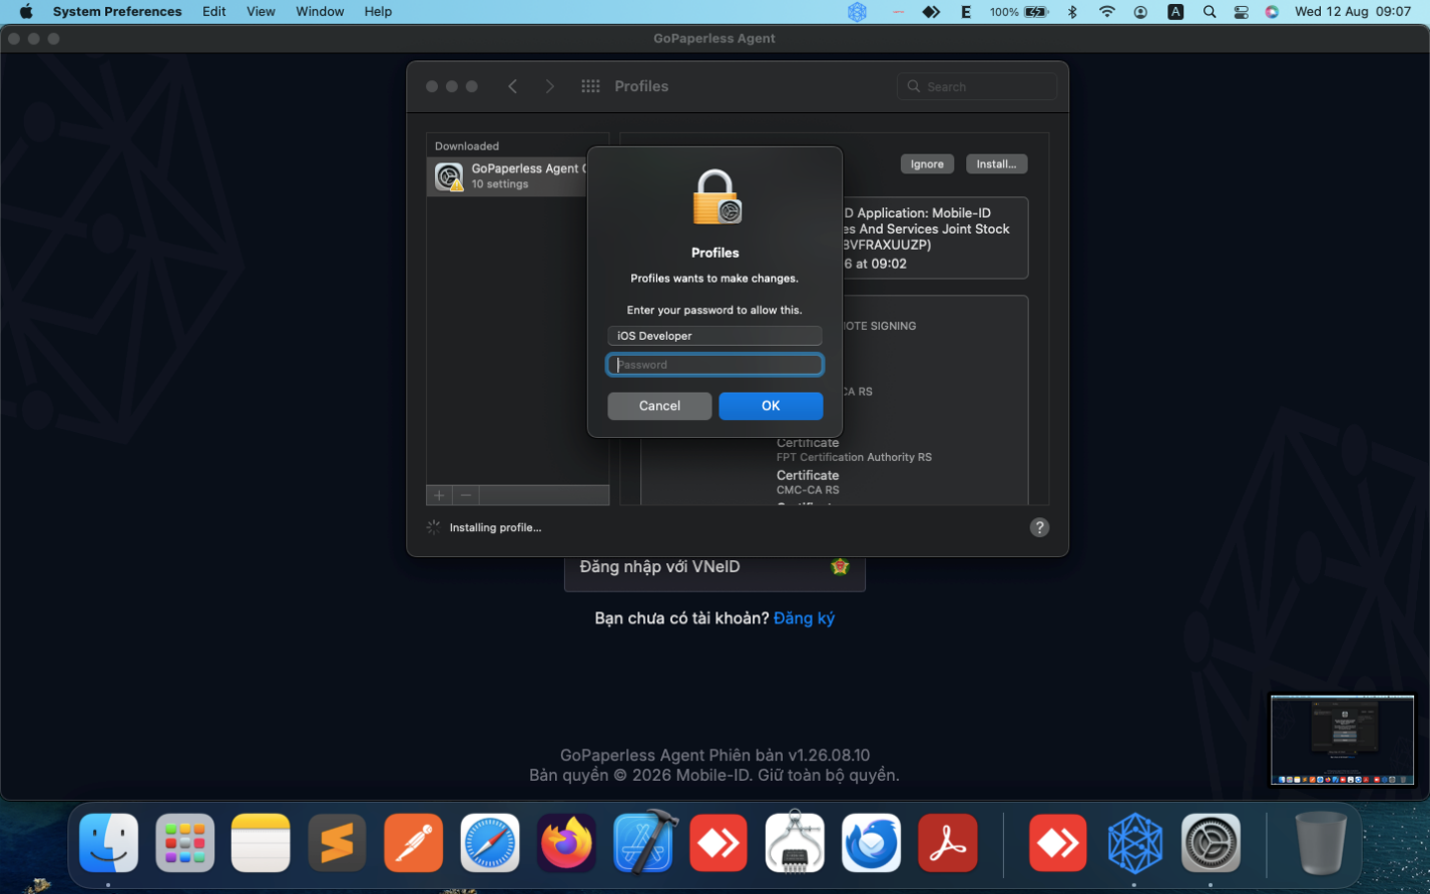
Task: Show all preferences grid icon
Action: 591,86
